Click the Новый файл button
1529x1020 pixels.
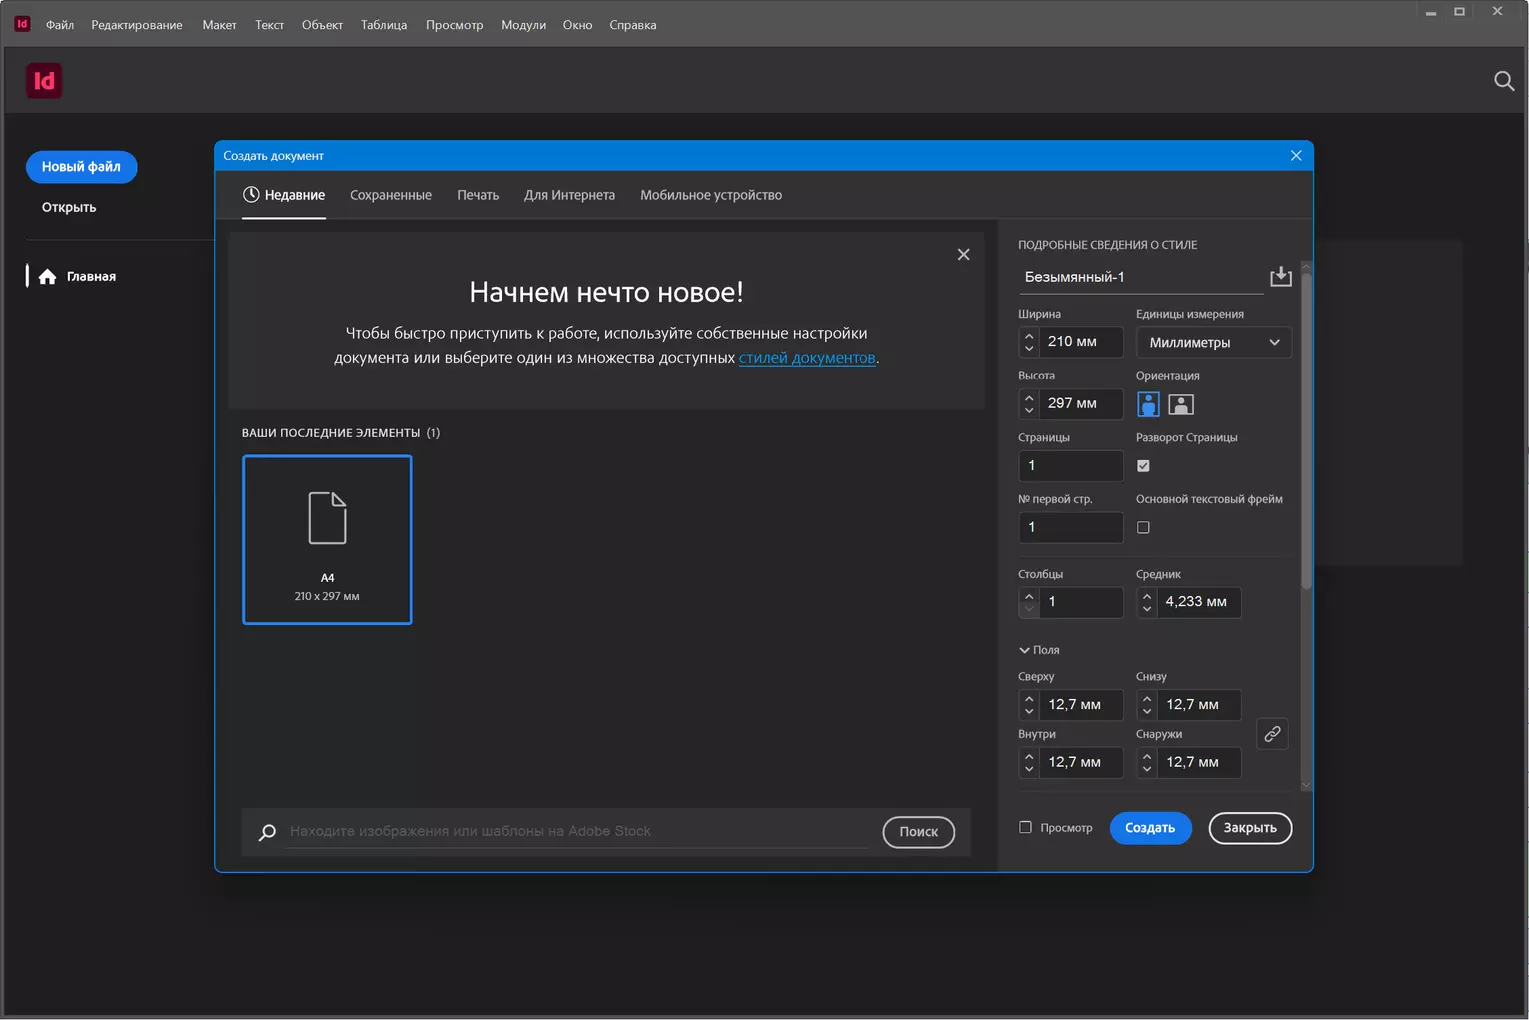[x=81, y=167]
